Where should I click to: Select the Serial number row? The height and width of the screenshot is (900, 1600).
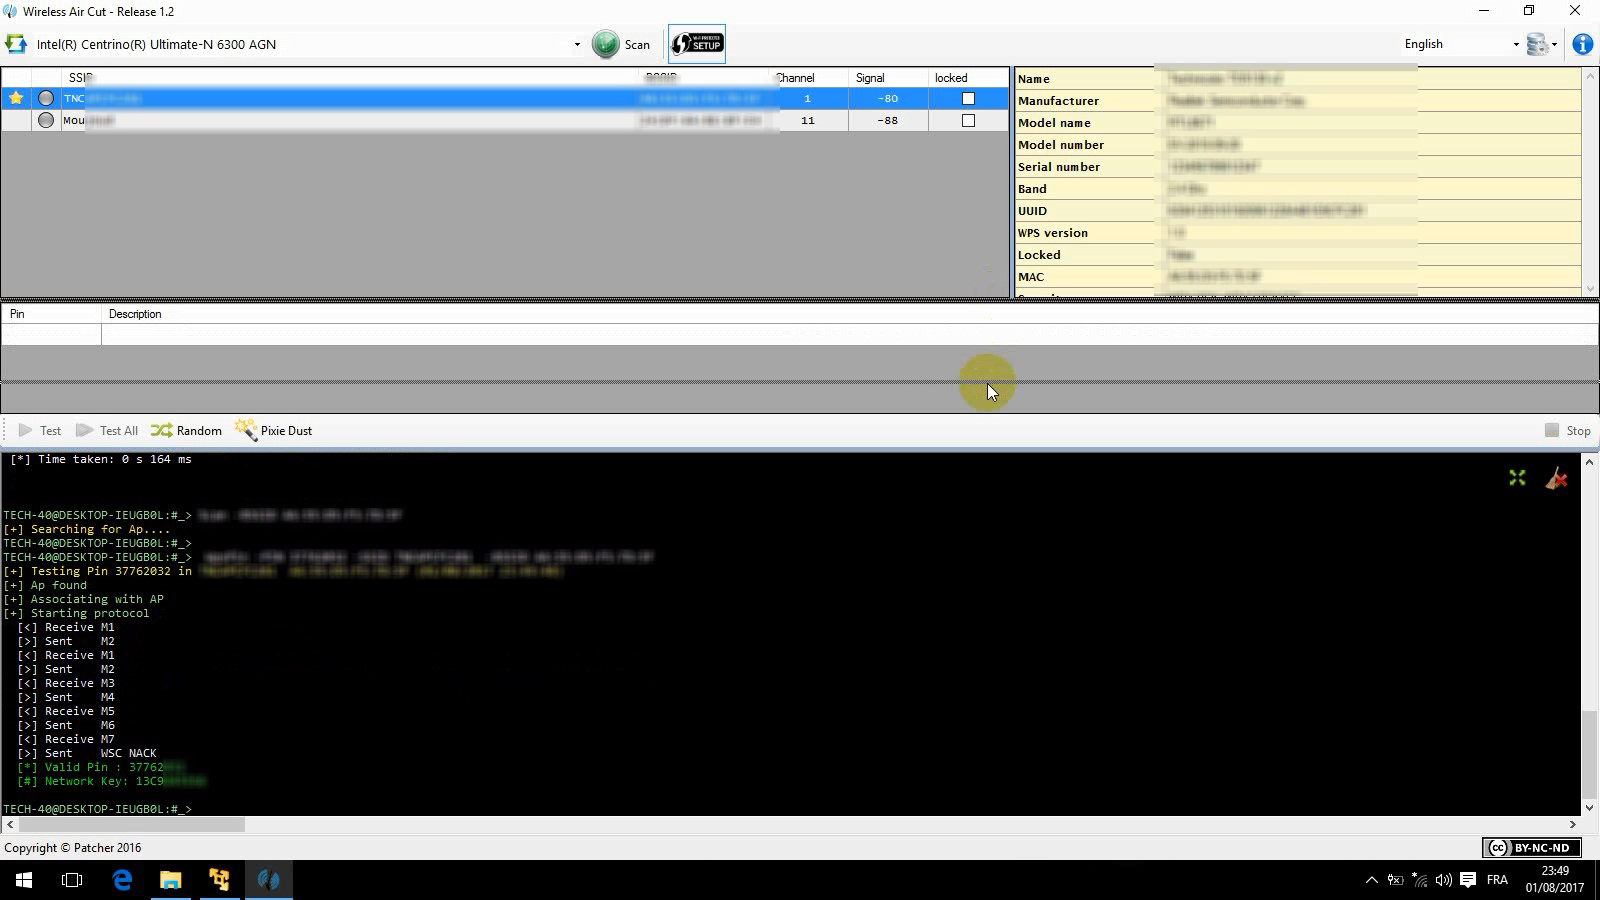[1298, 167]
